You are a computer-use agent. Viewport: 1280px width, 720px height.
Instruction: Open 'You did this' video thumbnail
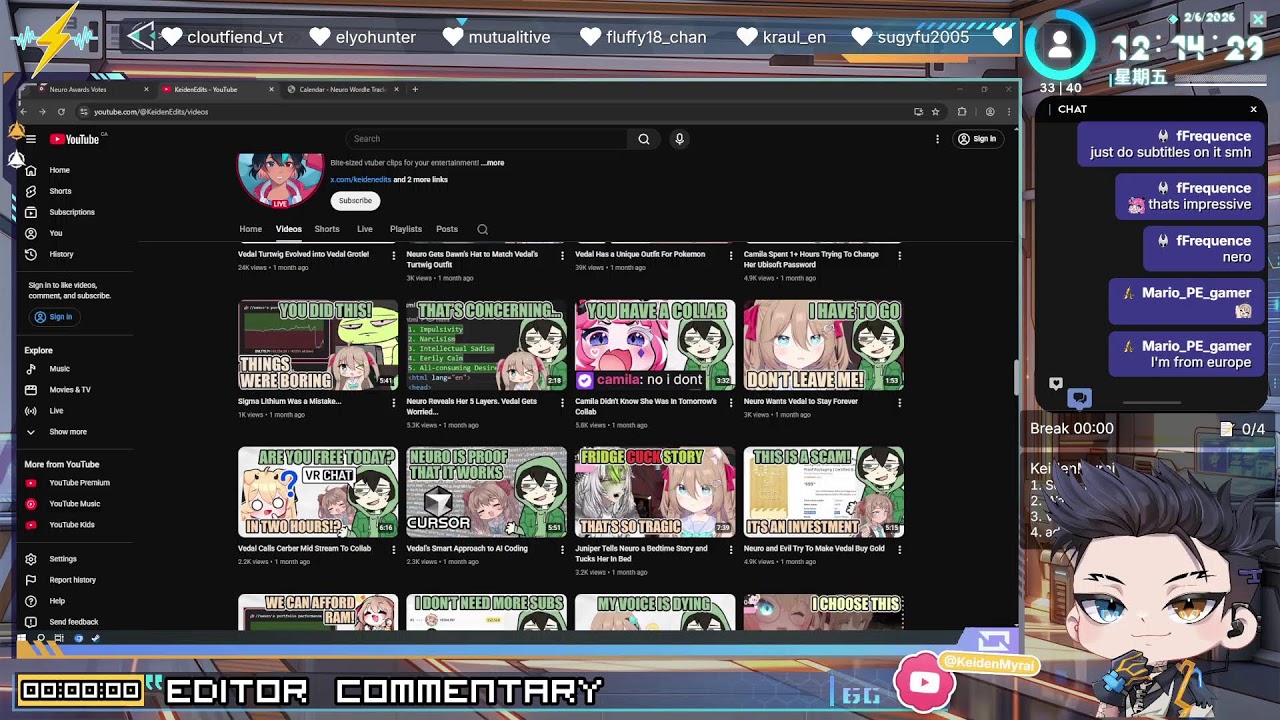tap(318, 345)
